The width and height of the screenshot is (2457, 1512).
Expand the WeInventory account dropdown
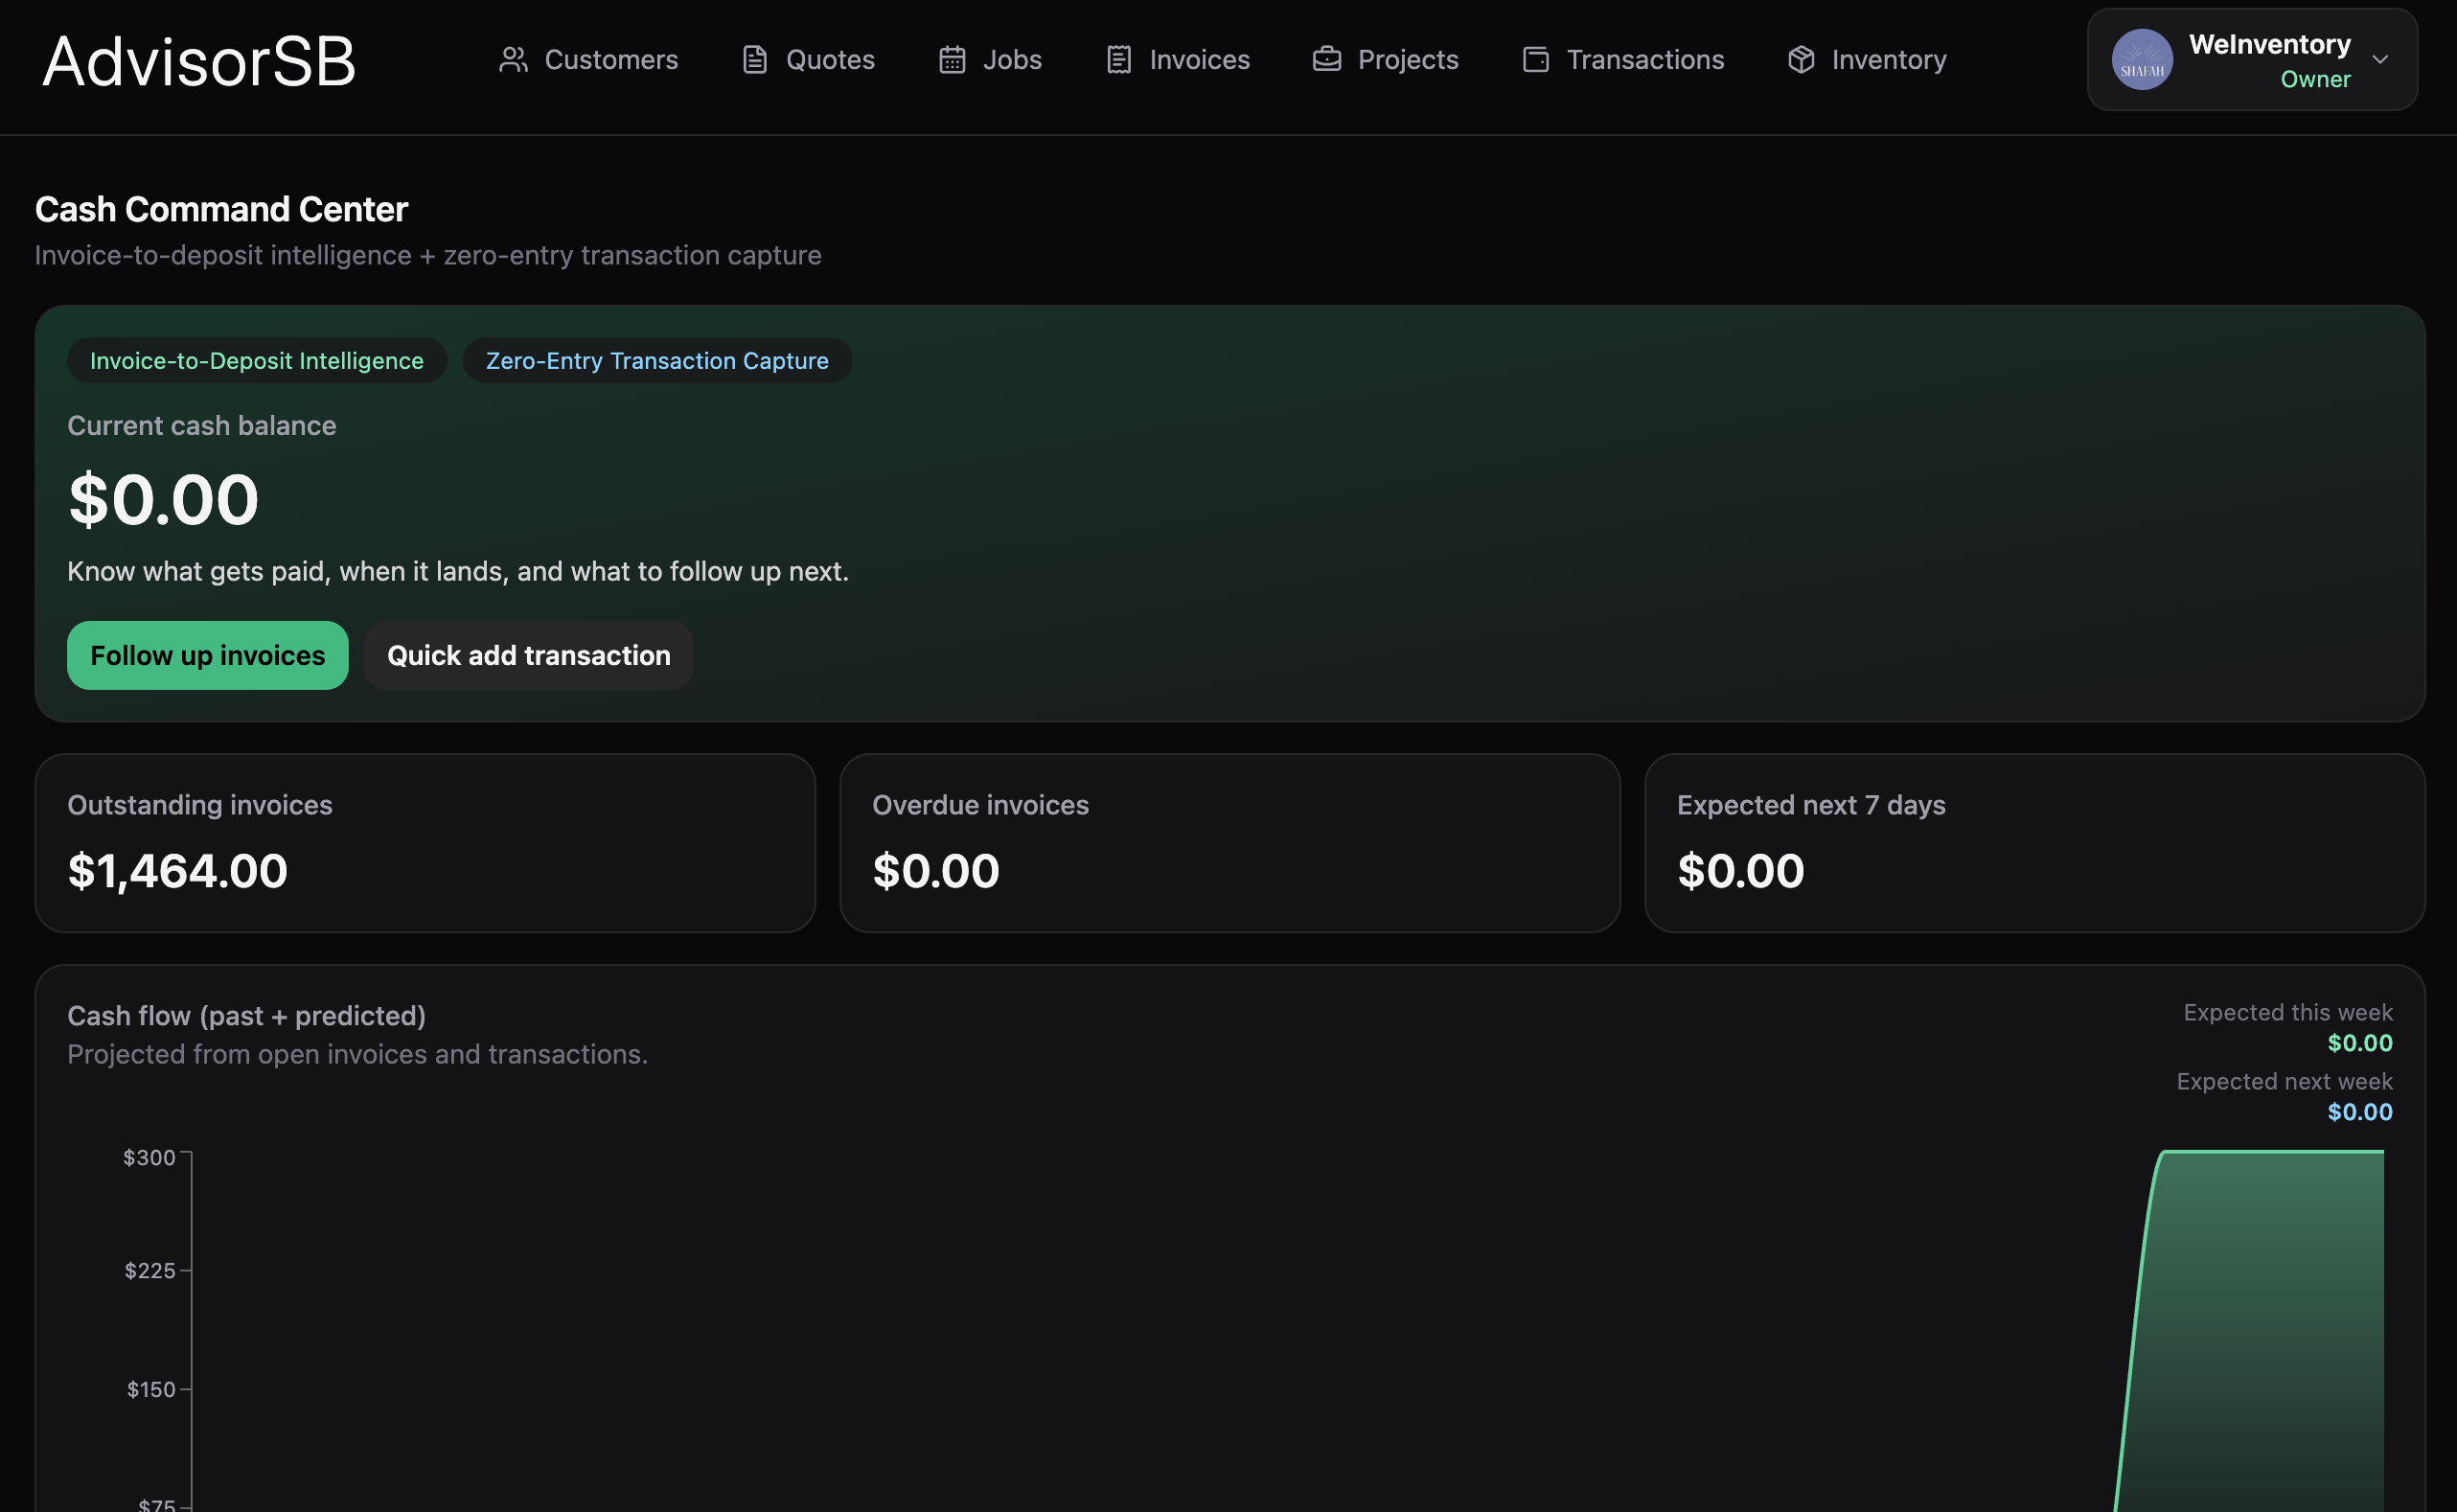(x=2381, y=59)
